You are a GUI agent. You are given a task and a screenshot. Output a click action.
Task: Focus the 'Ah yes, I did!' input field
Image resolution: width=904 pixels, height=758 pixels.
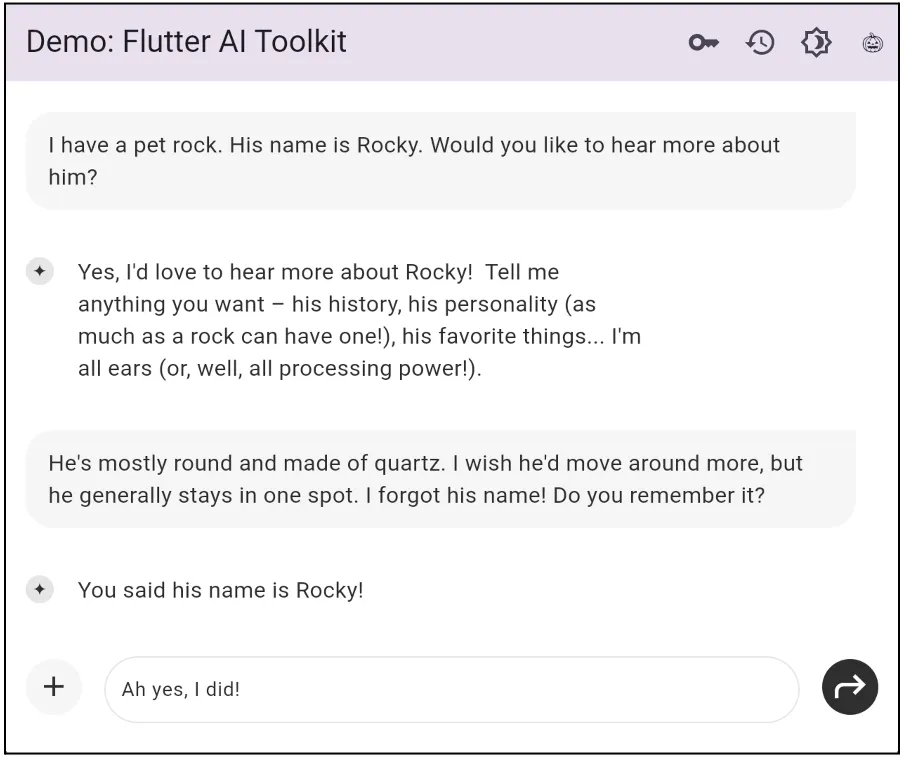coord(451,689)
